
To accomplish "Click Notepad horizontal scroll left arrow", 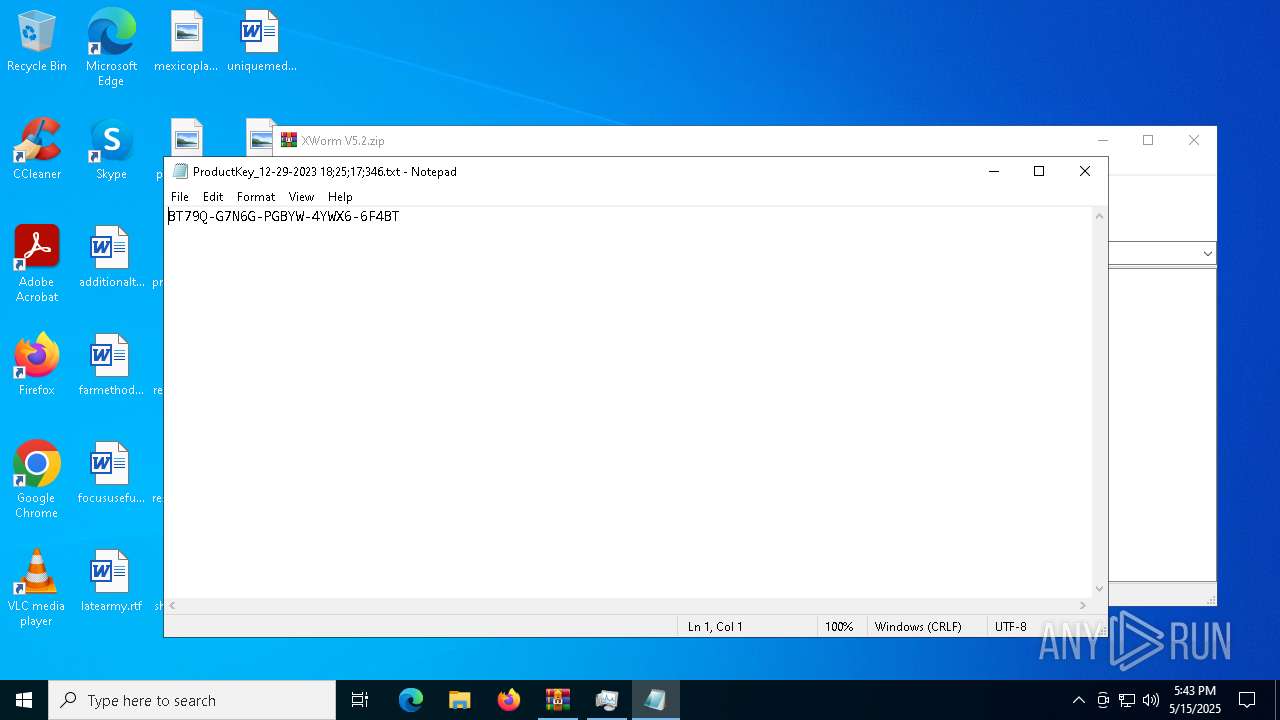I will tap(173, 605).
